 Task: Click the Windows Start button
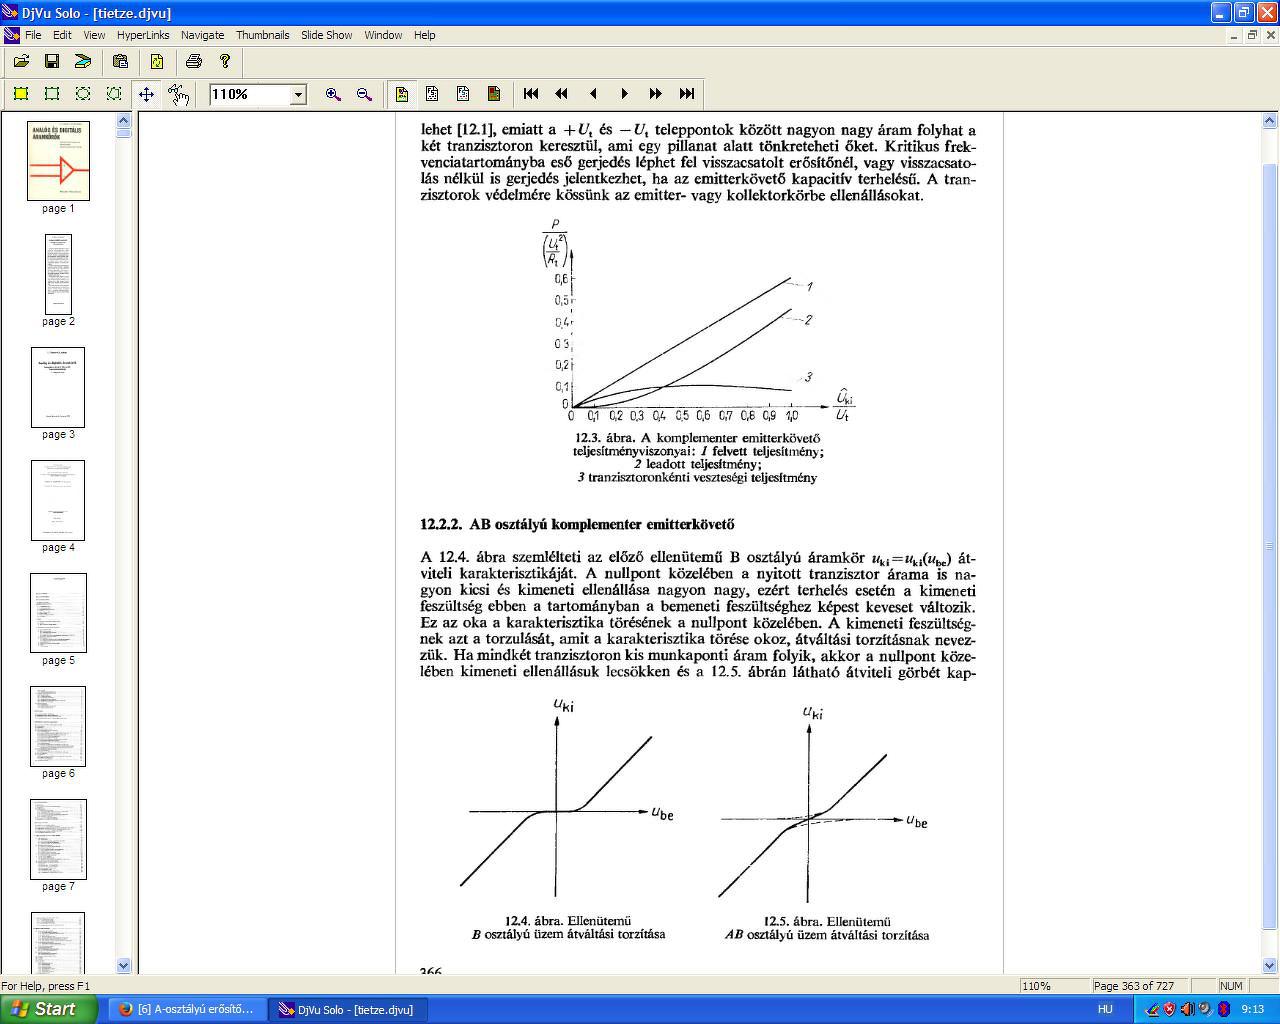[x=49, y=1009]
